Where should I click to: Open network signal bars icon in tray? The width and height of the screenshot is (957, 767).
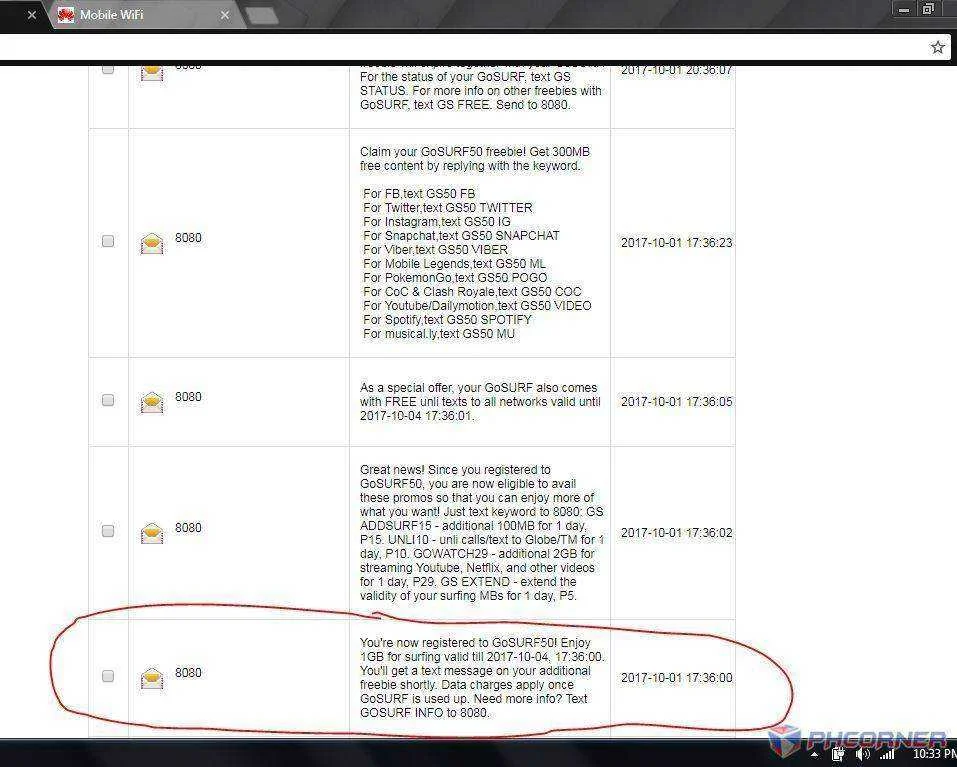887,755
